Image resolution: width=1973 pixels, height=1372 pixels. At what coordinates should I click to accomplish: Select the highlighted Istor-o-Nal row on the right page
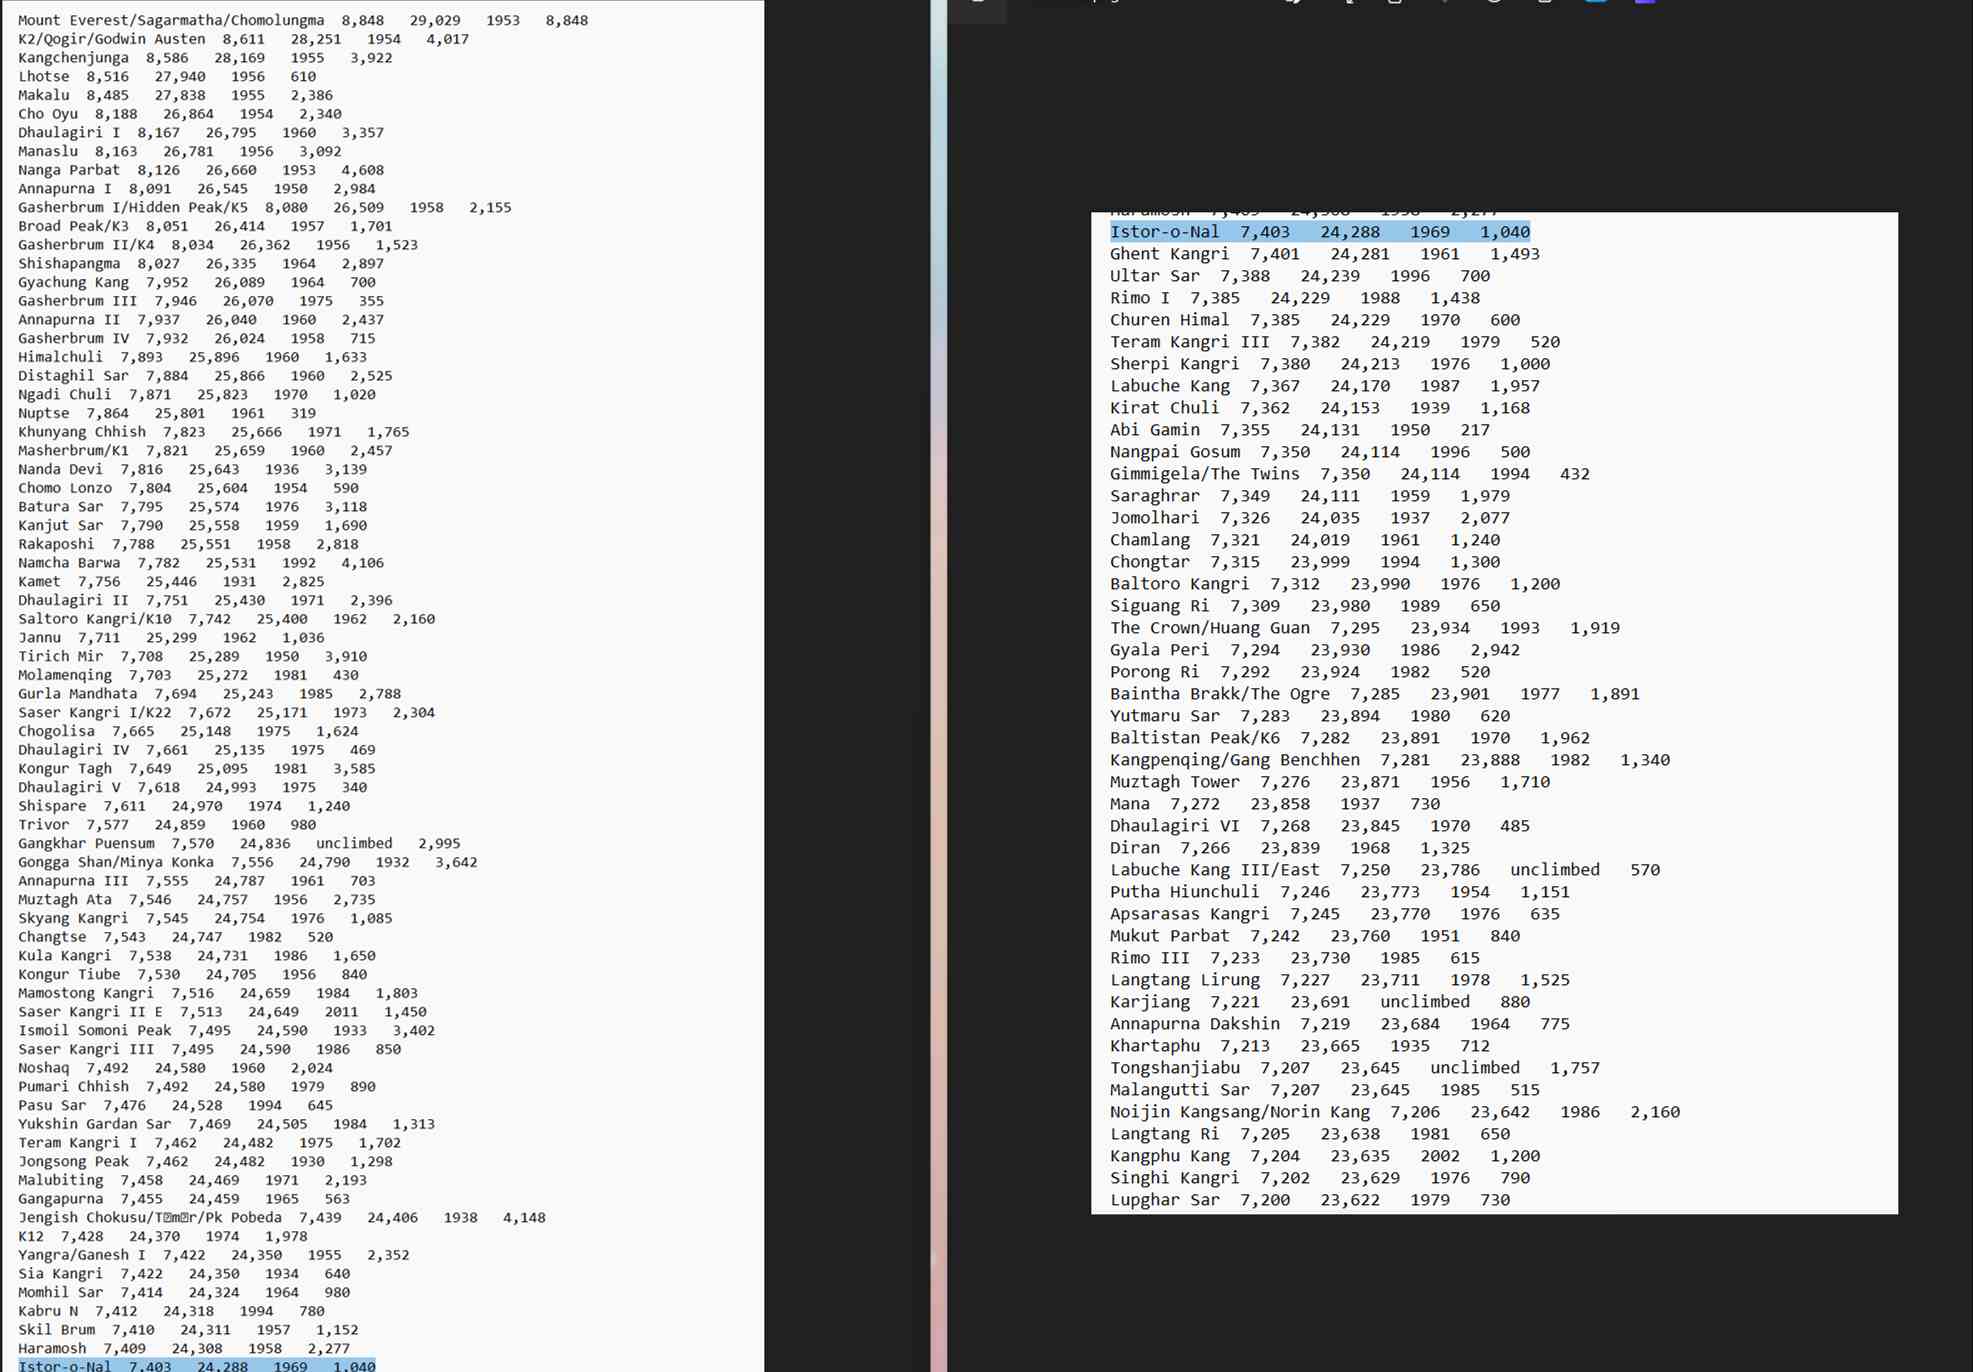pos(1320,231)
